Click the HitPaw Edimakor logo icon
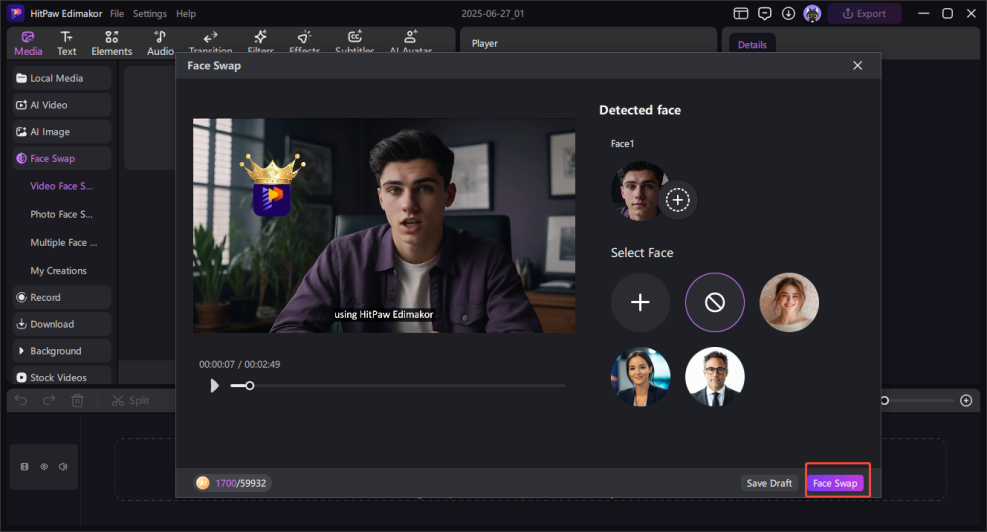 coord(16,13)
